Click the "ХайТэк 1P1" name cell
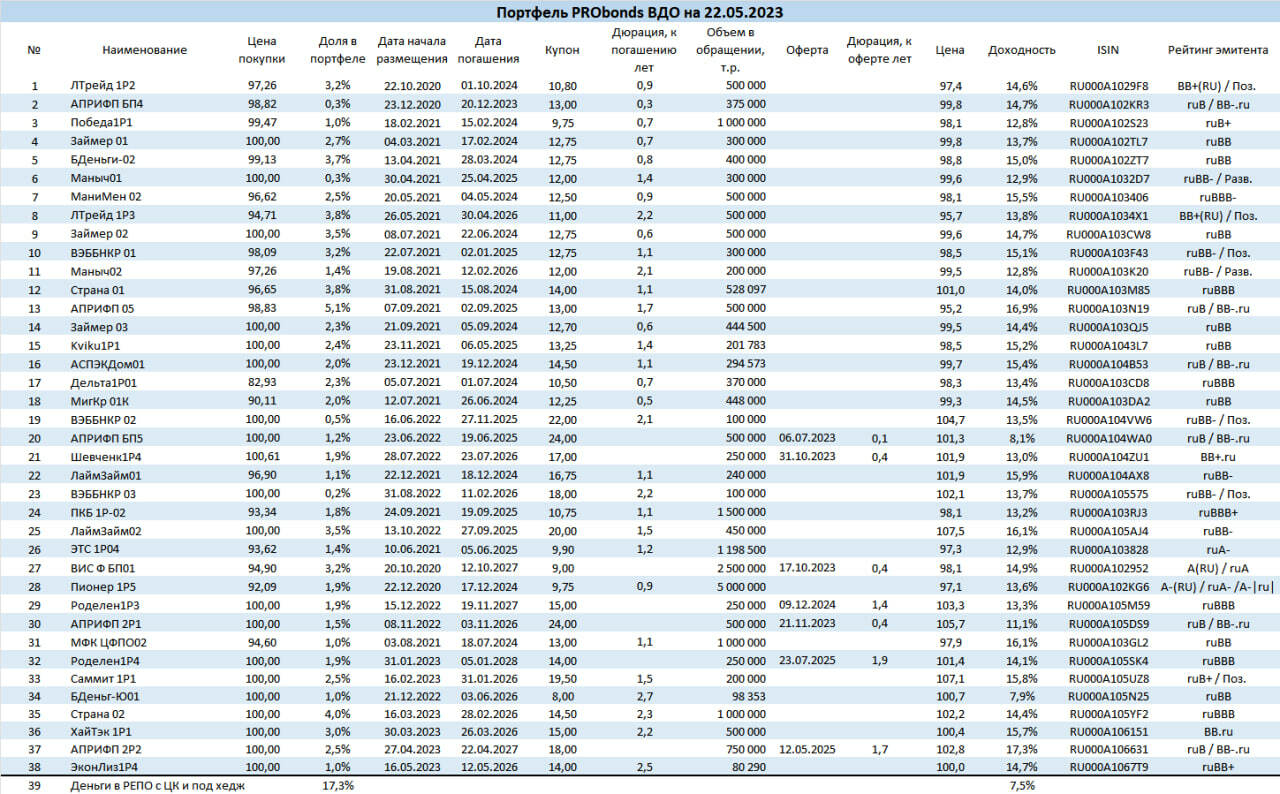This screenshot has width=1280, height=794. click(x=101, y=734)
